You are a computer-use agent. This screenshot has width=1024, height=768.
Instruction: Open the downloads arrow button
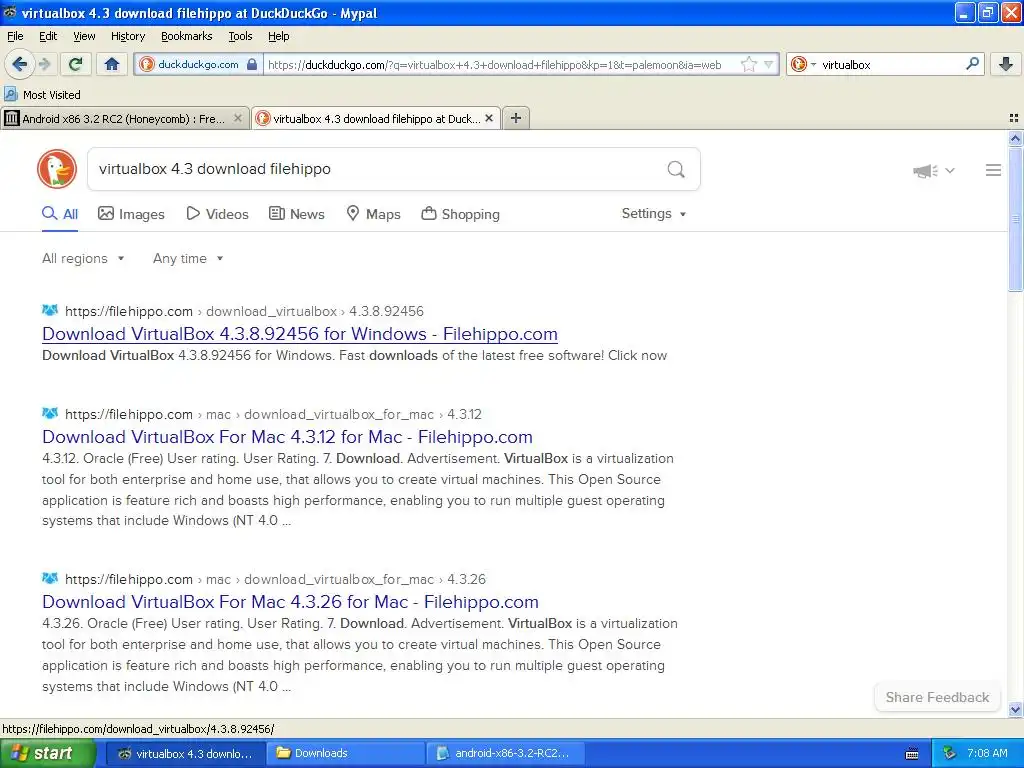pyautogui.click(x=1006, y=64)
